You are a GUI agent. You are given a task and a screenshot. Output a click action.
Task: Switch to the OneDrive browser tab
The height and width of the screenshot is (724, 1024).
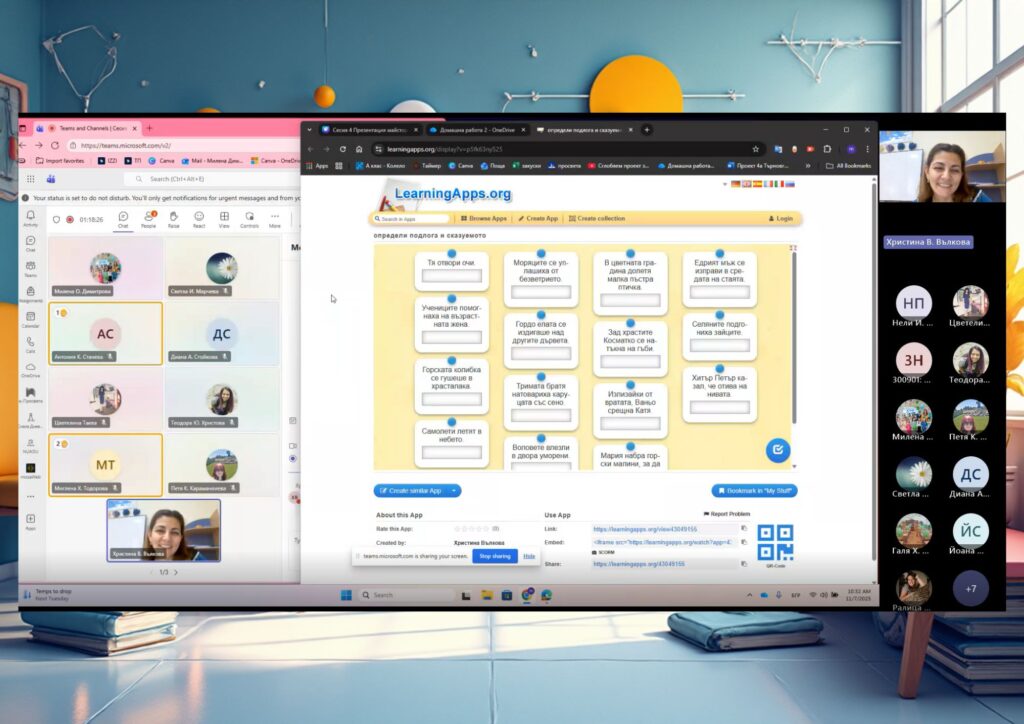click(x=477, y=129)
